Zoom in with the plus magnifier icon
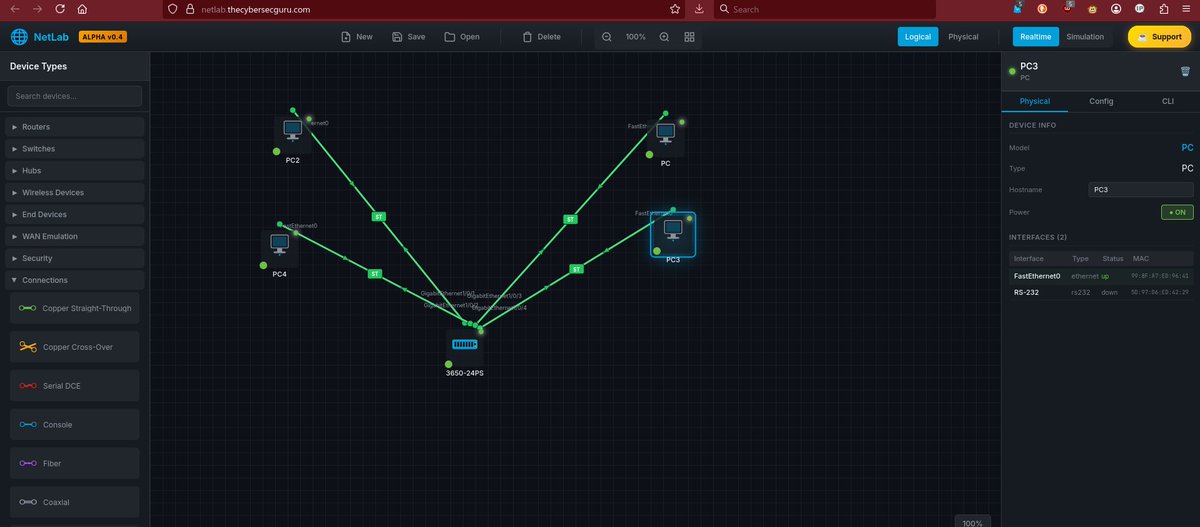This screenshot has height=527, width=1200. point(664,37)
